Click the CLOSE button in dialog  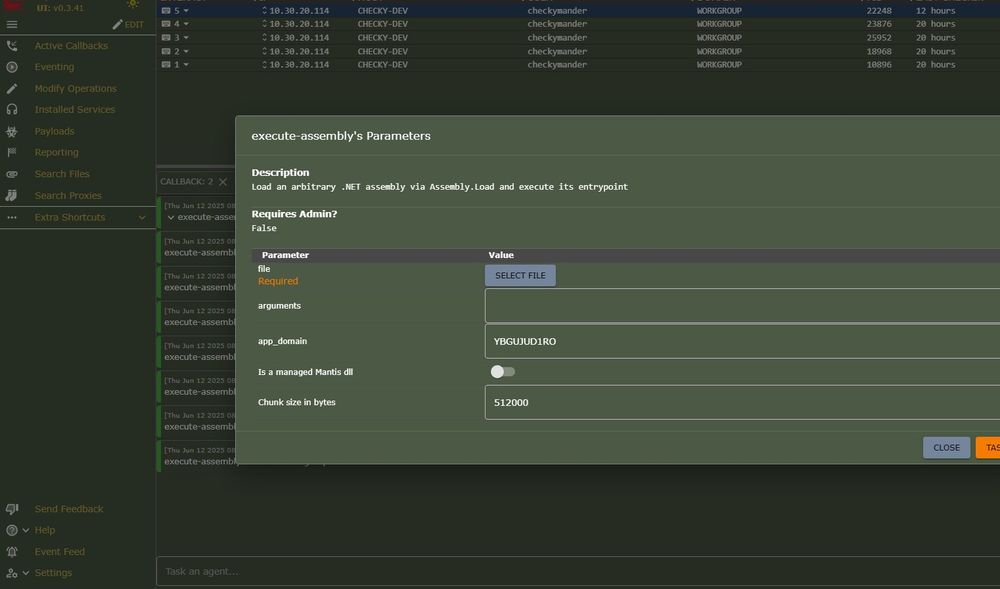(946, 447)
